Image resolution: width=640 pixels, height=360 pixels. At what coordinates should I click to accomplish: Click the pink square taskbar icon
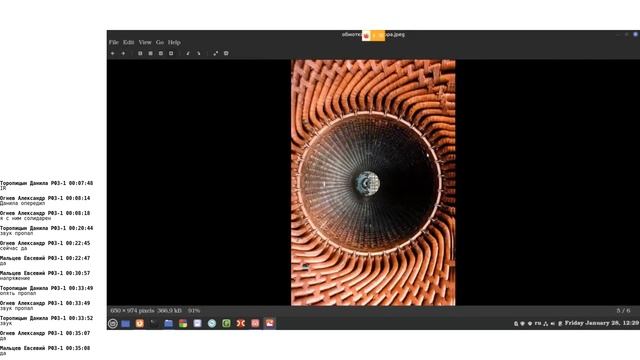coord(255,324)
